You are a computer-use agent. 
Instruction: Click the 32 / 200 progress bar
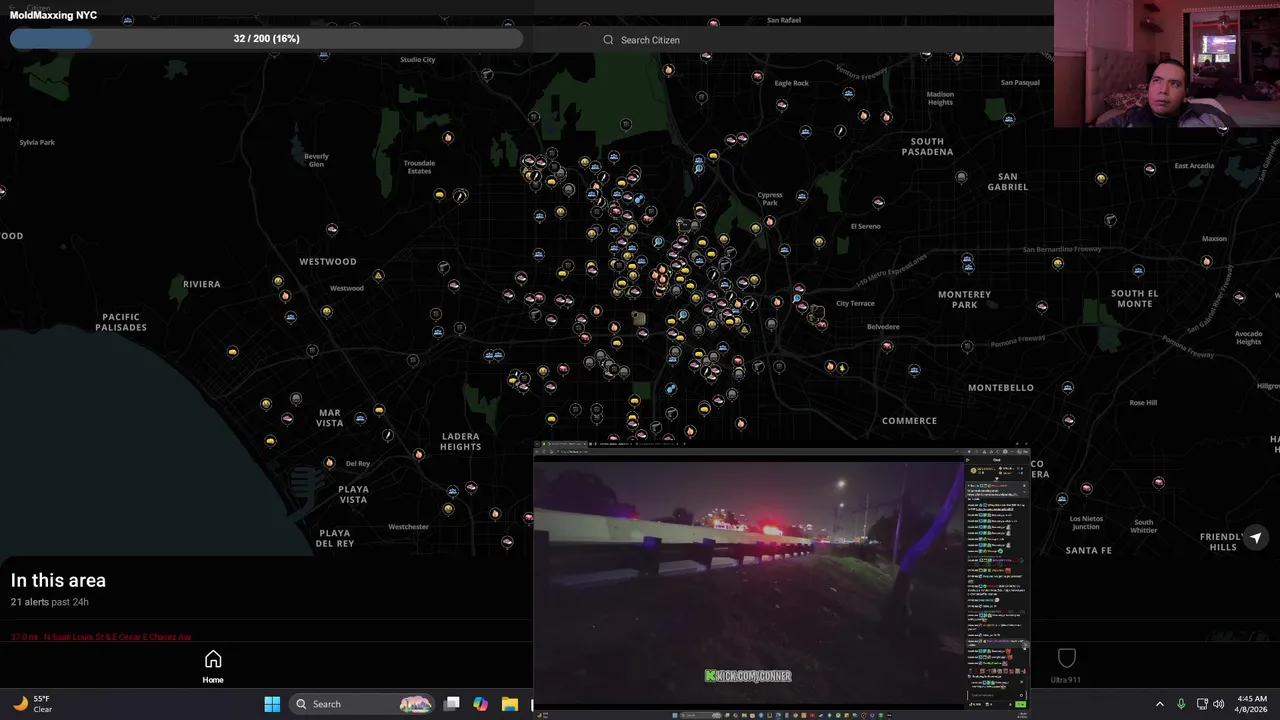(x=266, y=39)
